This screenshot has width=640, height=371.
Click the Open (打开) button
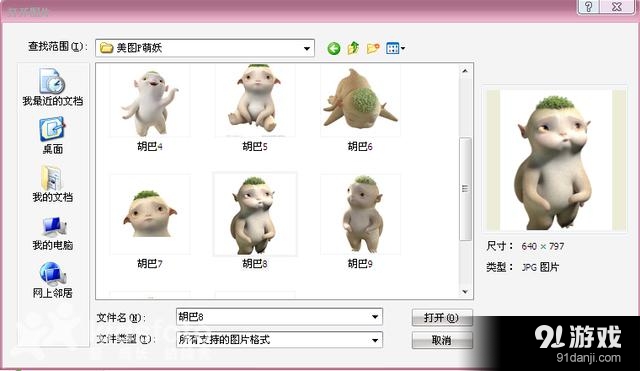442,318
